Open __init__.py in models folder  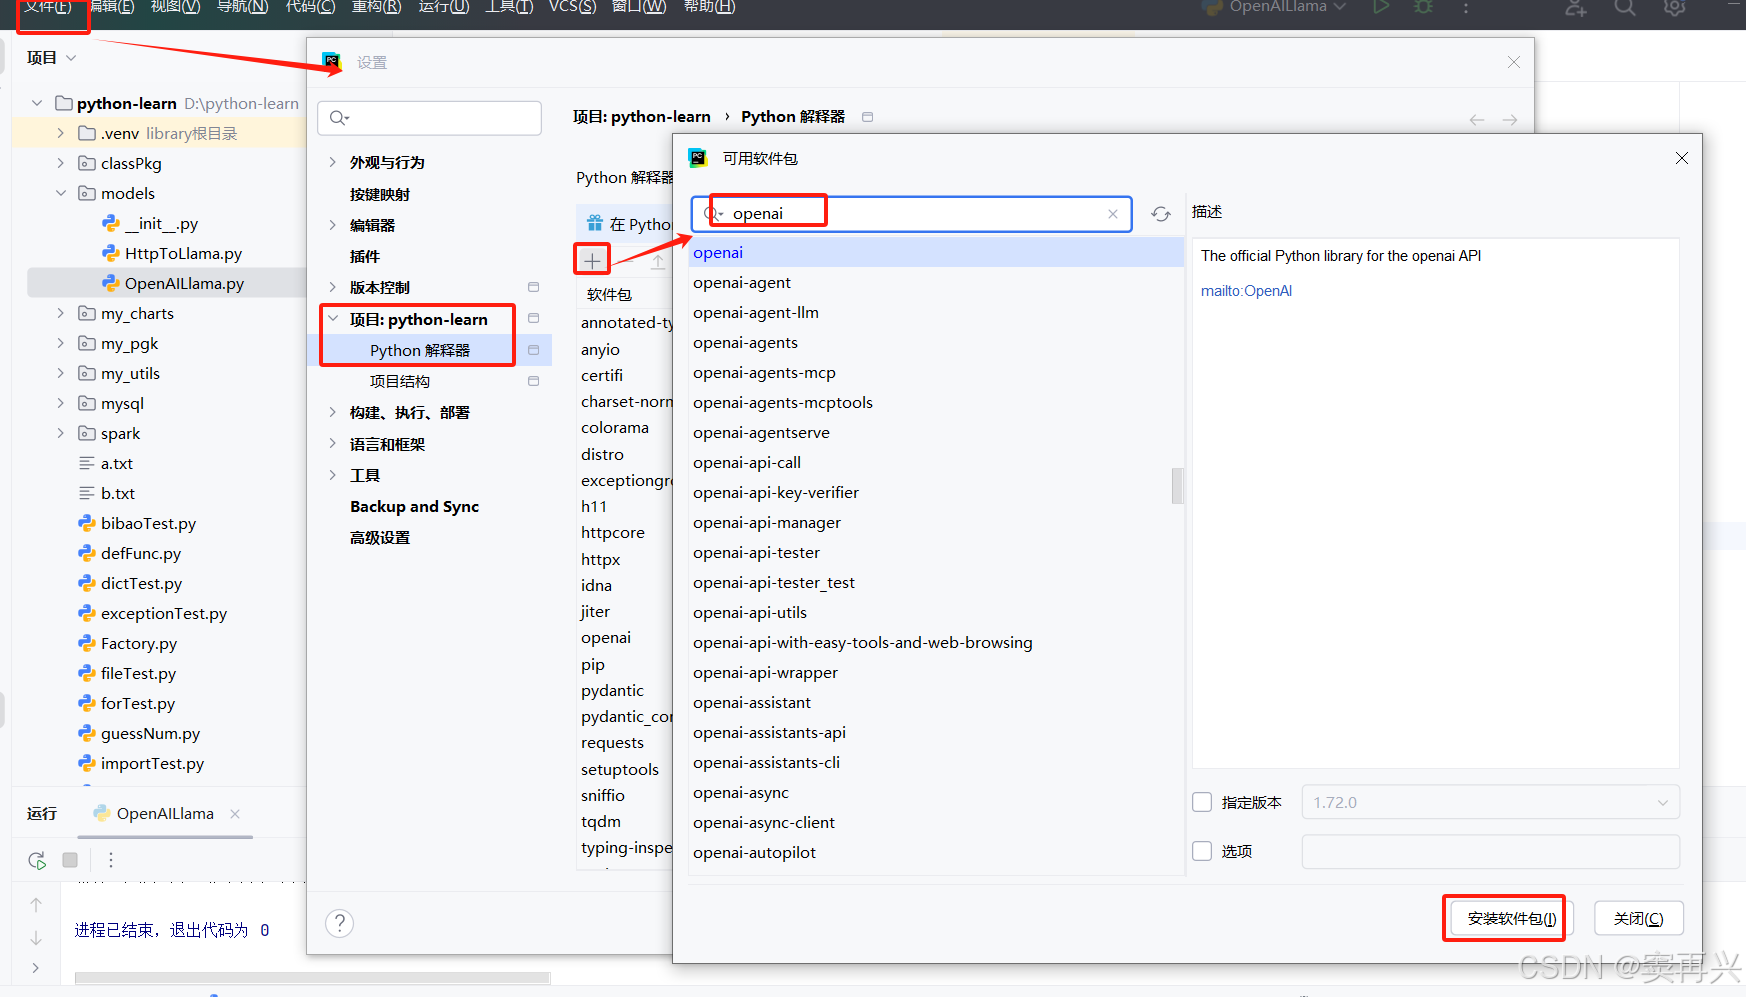(161, 224)
